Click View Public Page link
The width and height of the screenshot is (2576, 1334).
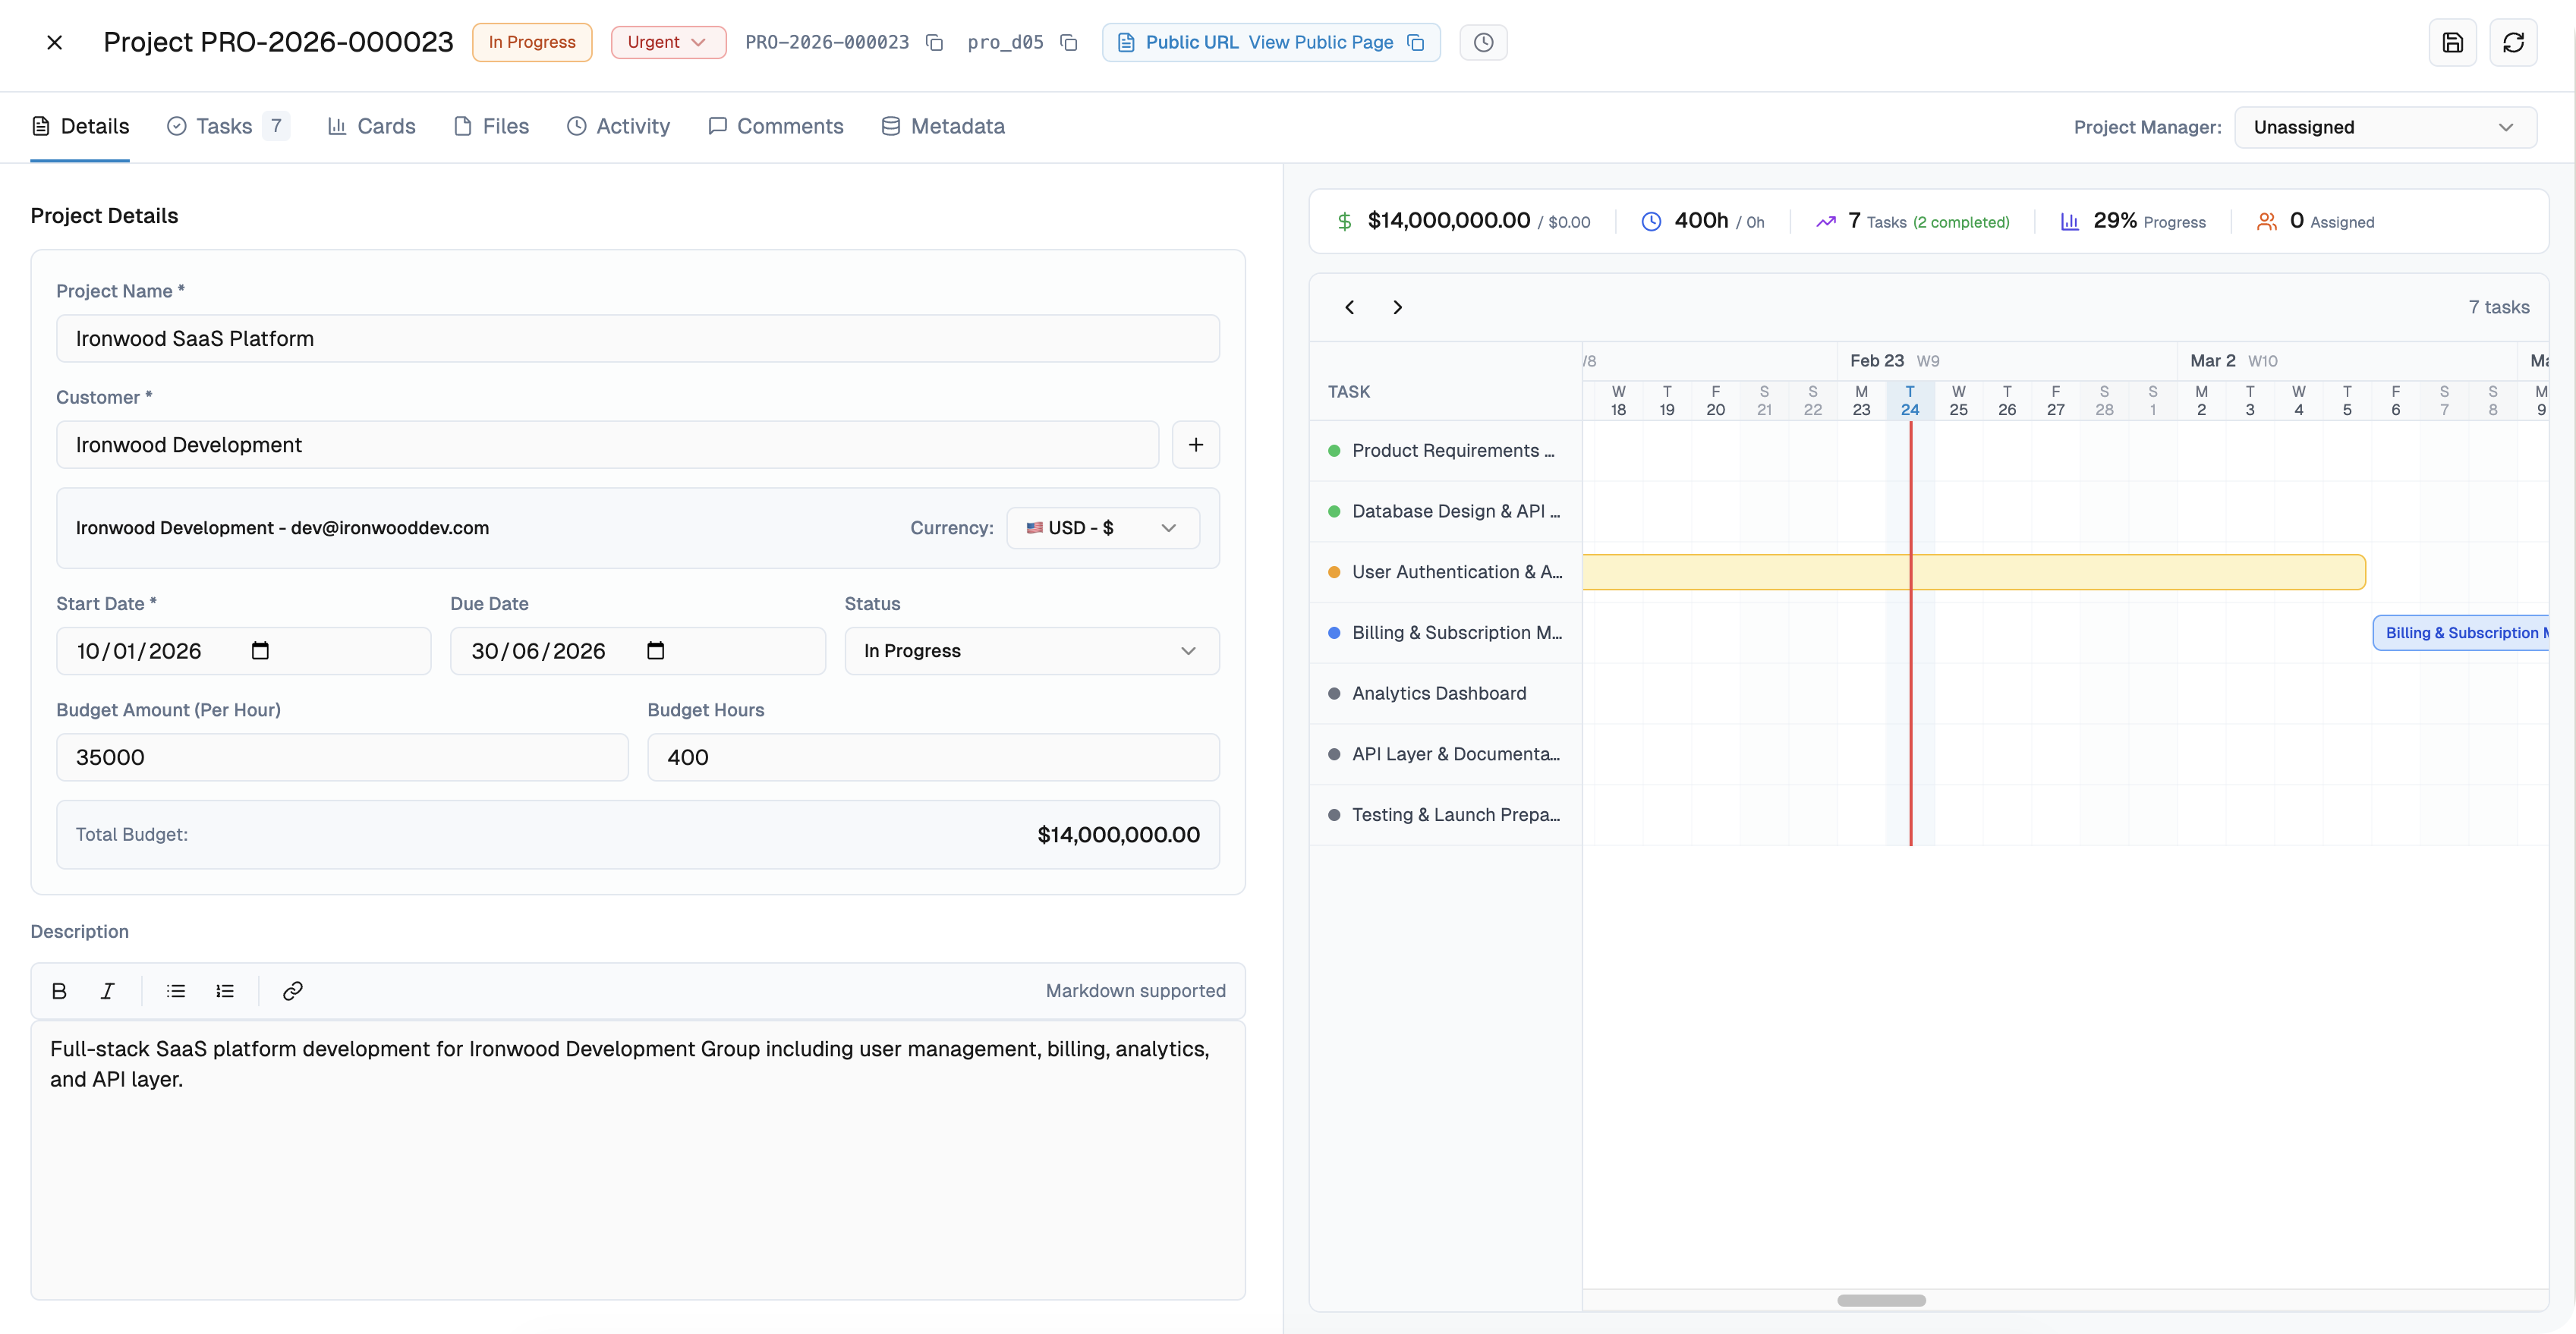click(1320, 42)
